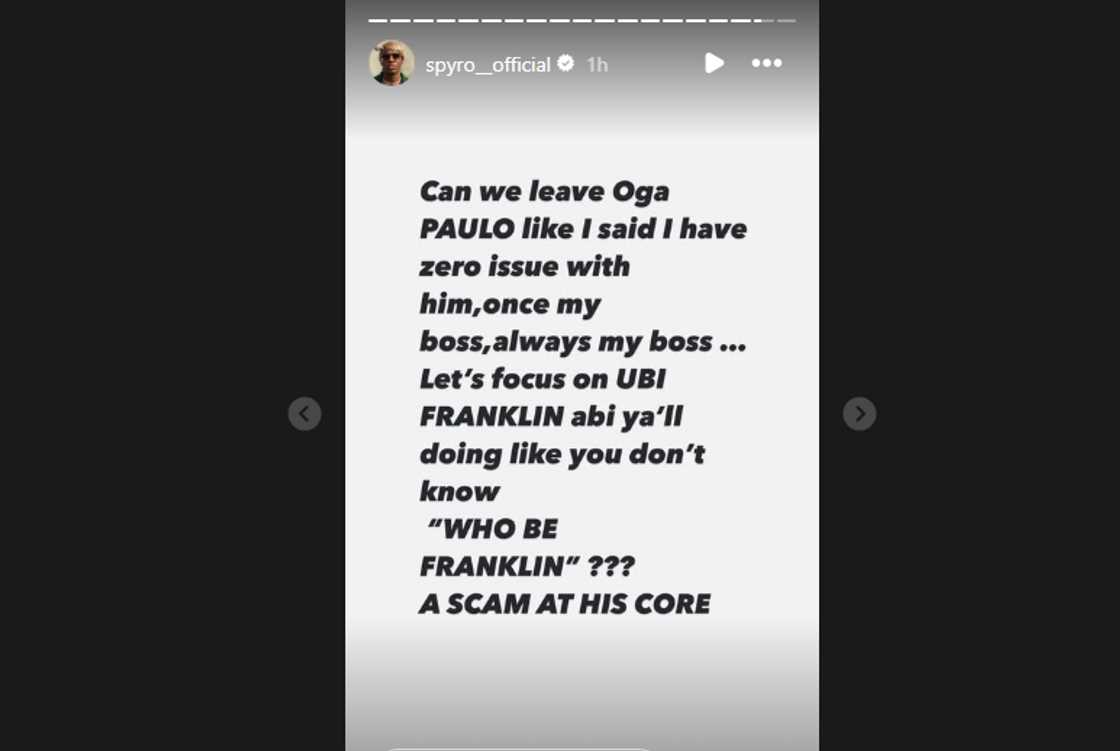Click the "WHO BE FRANKLIN" quote text
Viewport: 1120px width, 751px height.
click(x=527, y=547)
